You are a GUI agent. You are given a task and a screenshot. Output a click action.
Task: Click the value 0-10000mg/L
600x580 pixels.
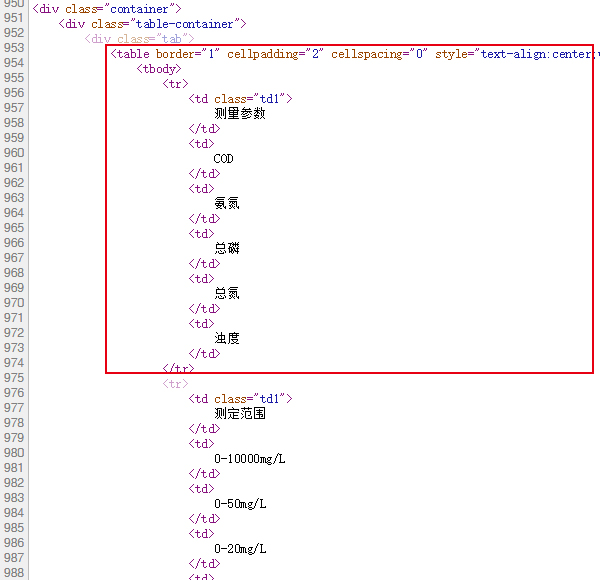[249, 459]
